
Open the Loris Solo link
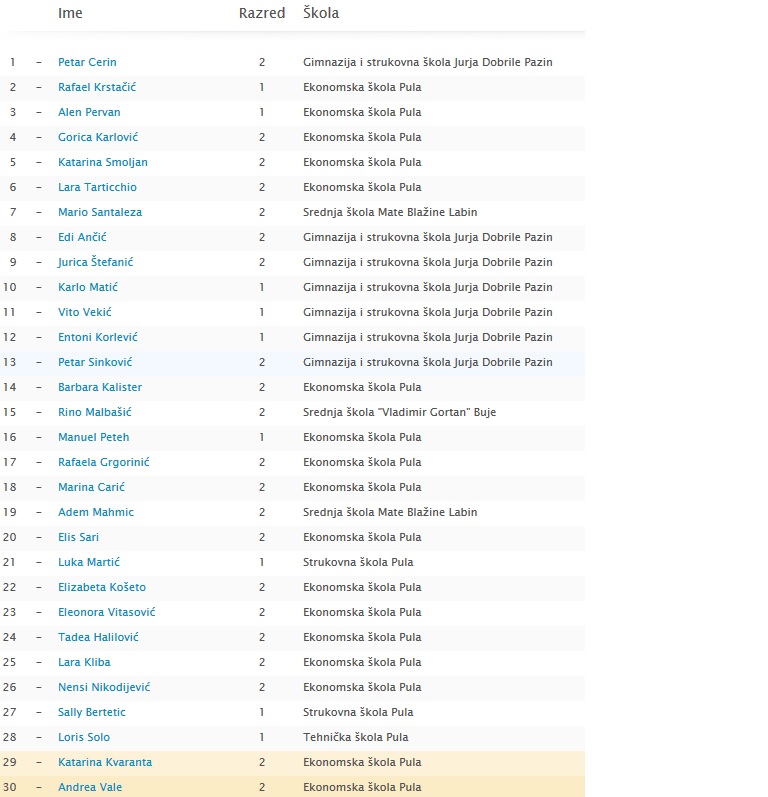coord(84,737)
